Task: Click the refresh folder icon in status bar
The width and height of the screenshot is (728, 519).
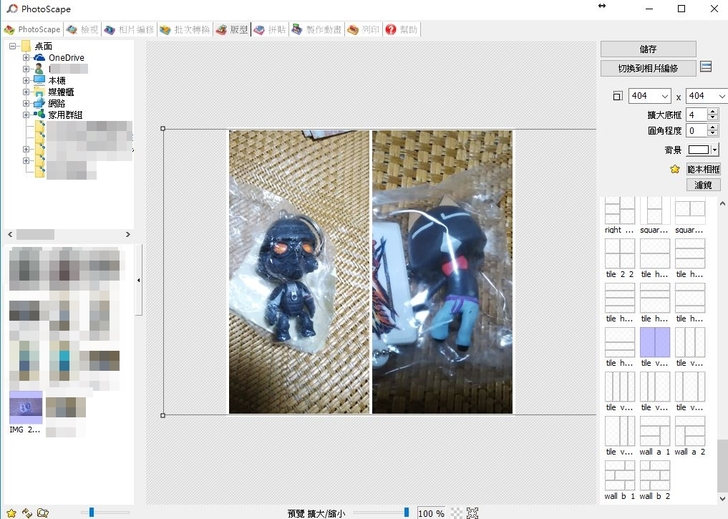Action: 26,513
